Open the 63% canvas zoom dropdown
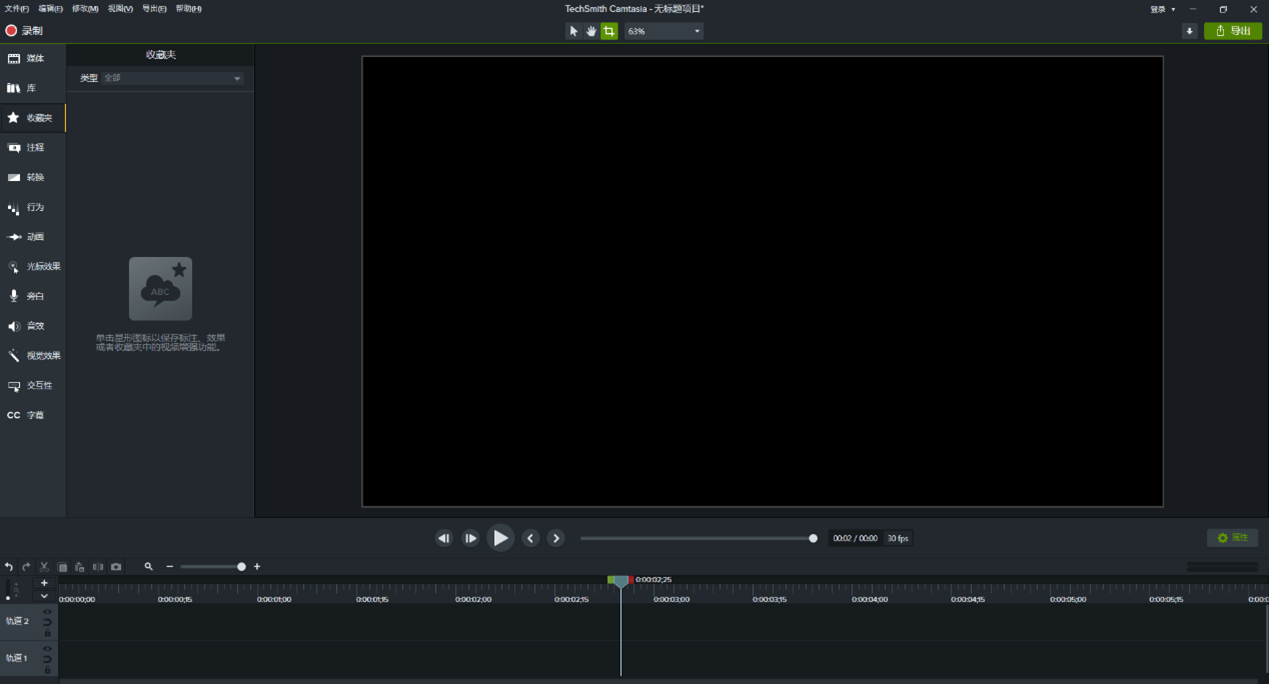Screen dimensions: 1269x684 coord(664,31)
